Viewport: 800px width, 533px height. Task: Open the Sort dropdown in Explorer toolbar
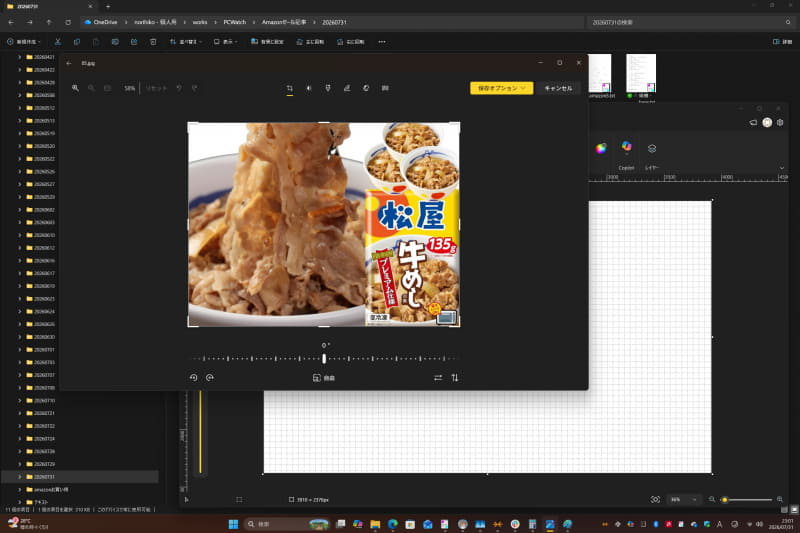186,42
